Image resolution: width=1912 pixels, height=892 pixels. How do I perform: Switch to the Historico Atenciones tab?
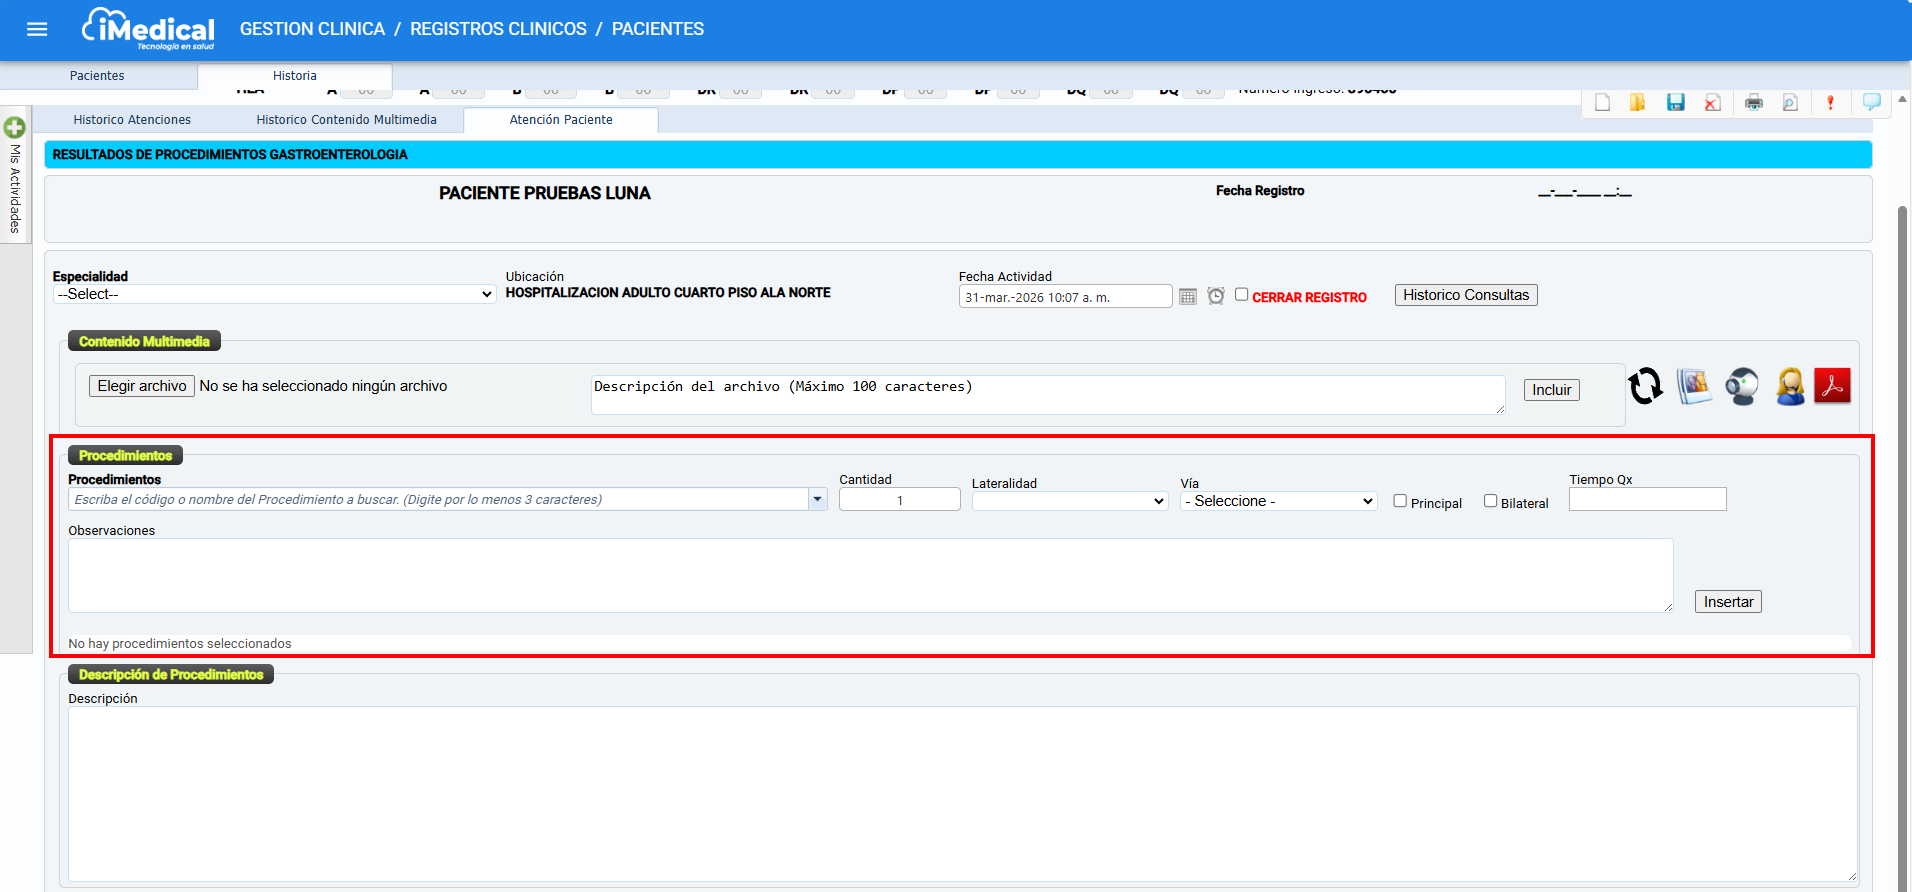click(x=132, y=120)
